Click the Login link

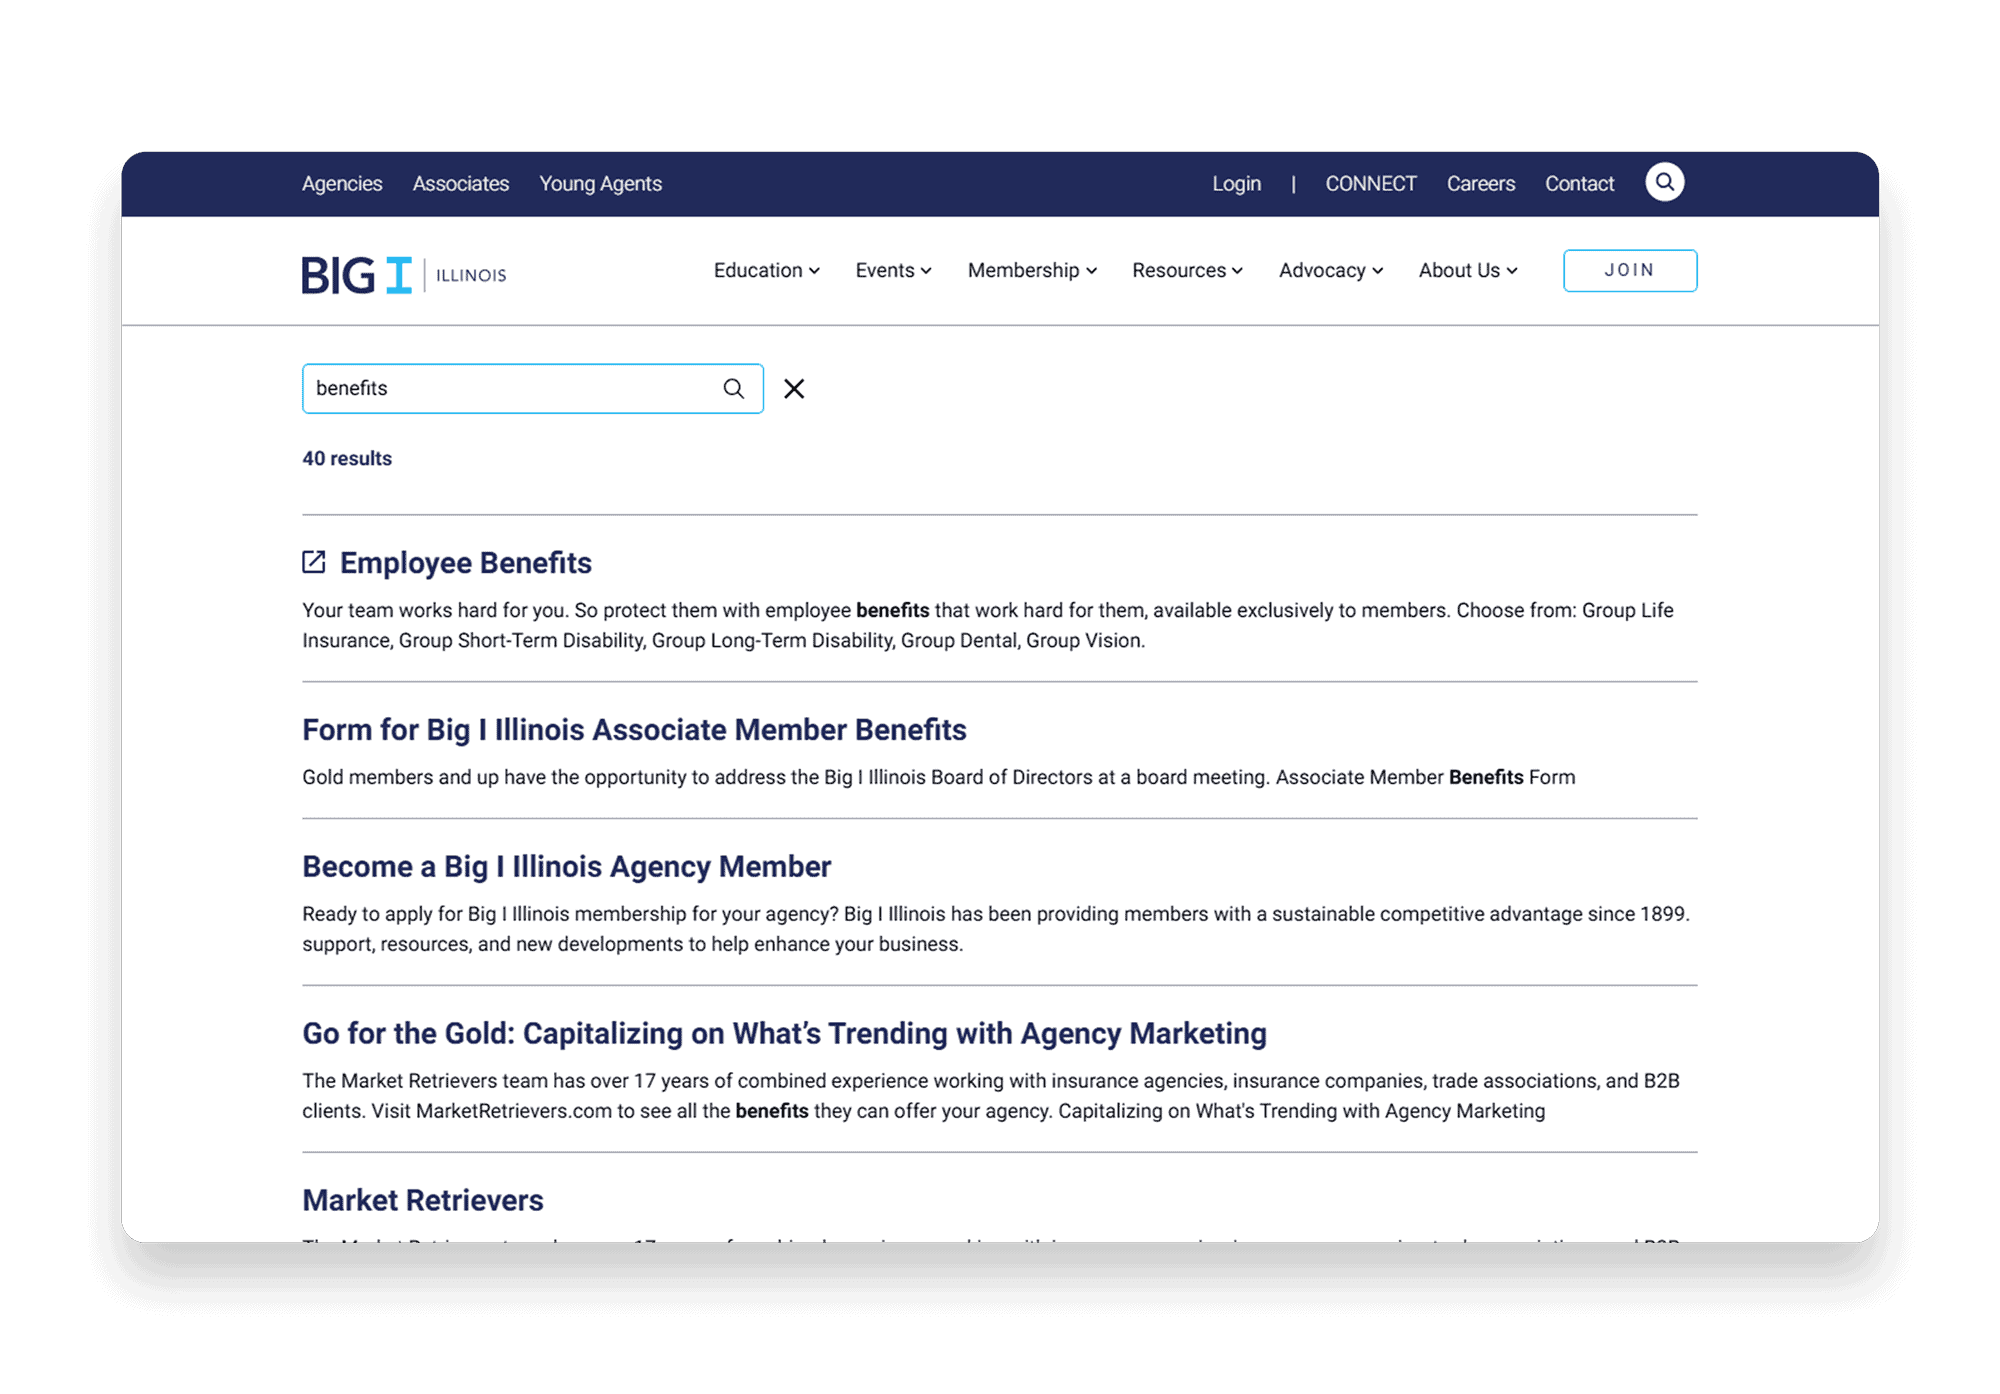(1237, 183)
